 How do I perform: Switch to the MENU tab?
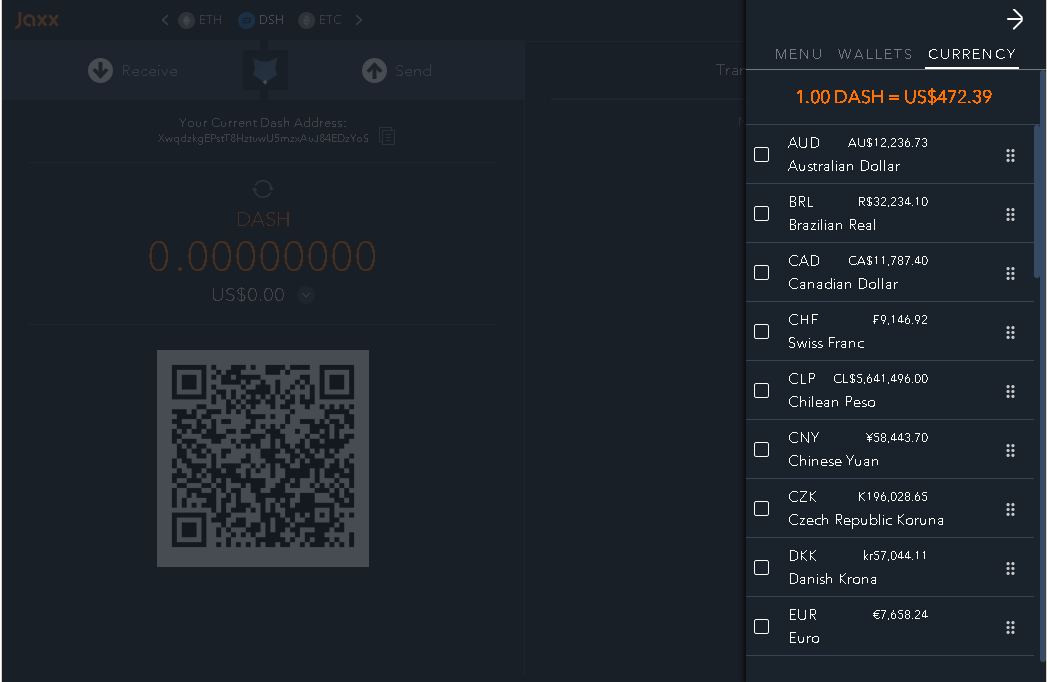click(x=799, y=54)
